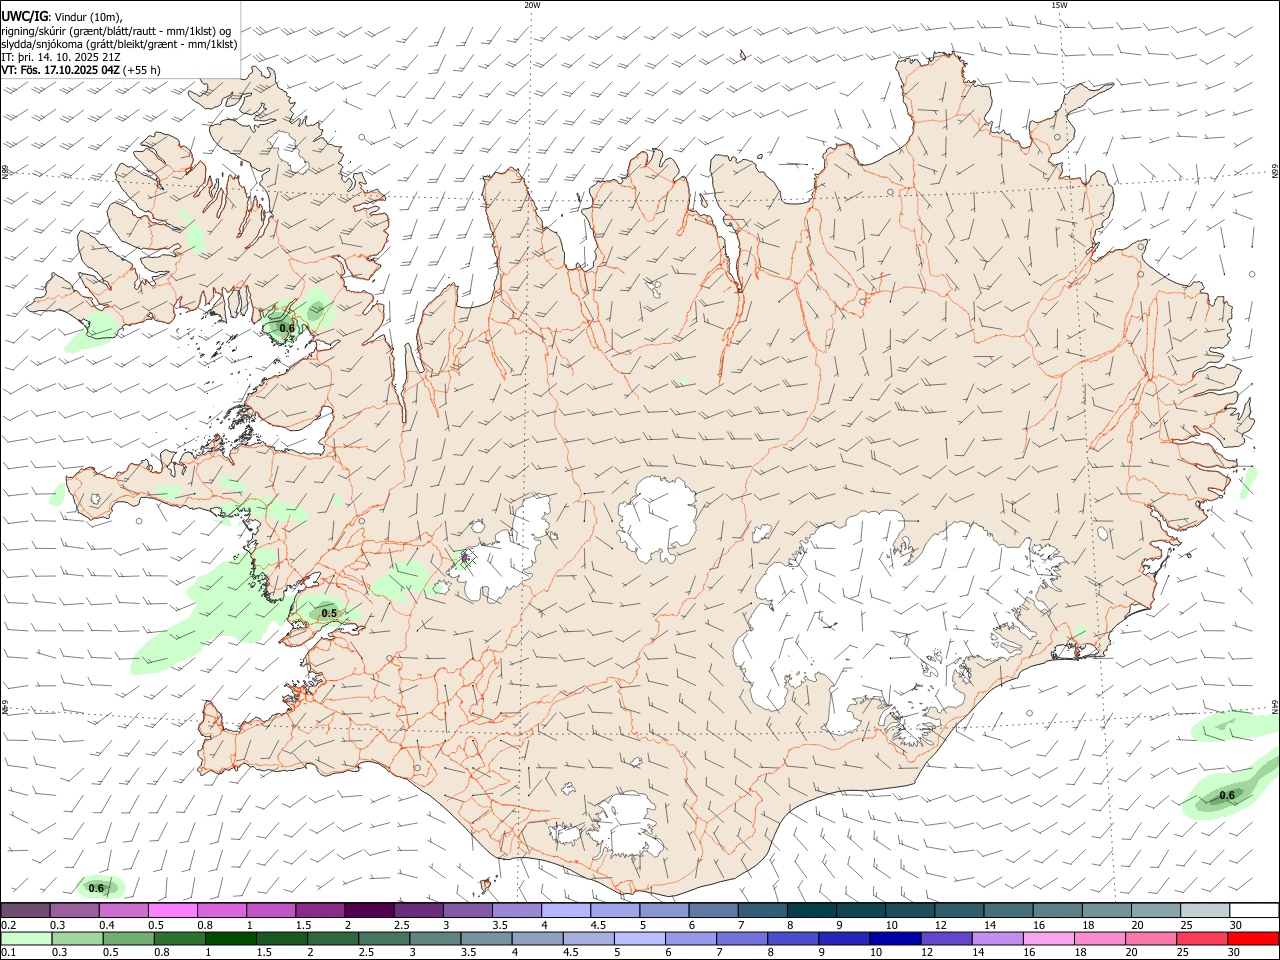
Task: Click the lower pink swatch between 18 and 20
Action: (1098, 939)
